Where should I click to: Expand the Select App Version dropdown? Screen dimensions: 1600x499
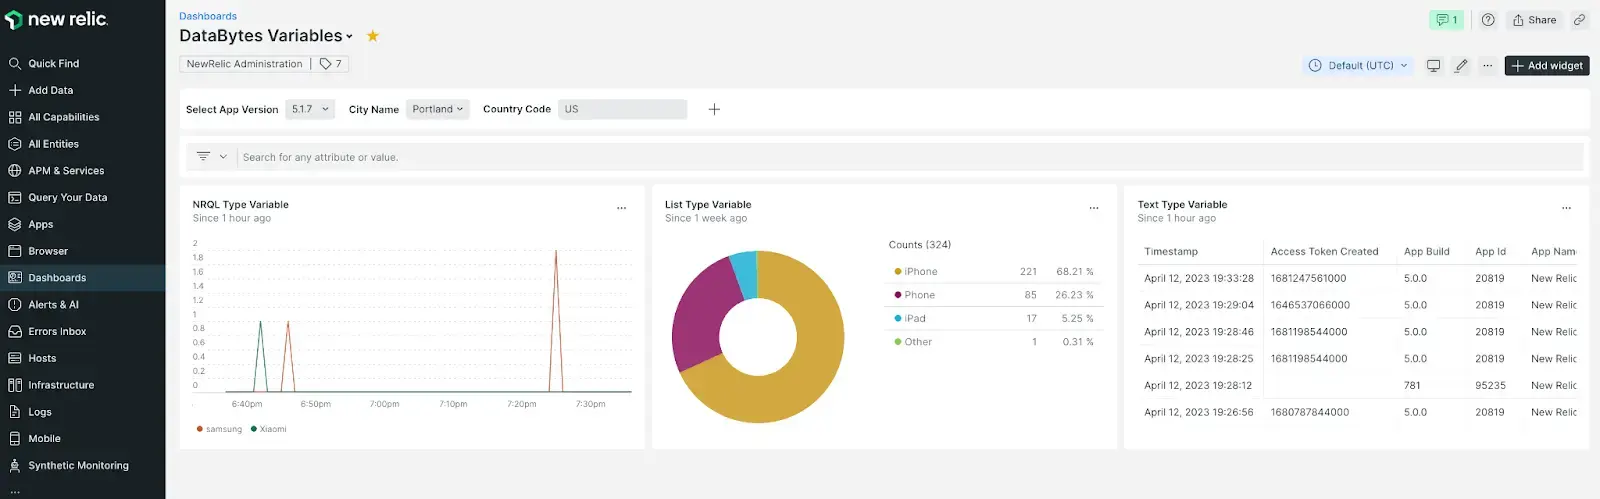(x=311, y=110)
